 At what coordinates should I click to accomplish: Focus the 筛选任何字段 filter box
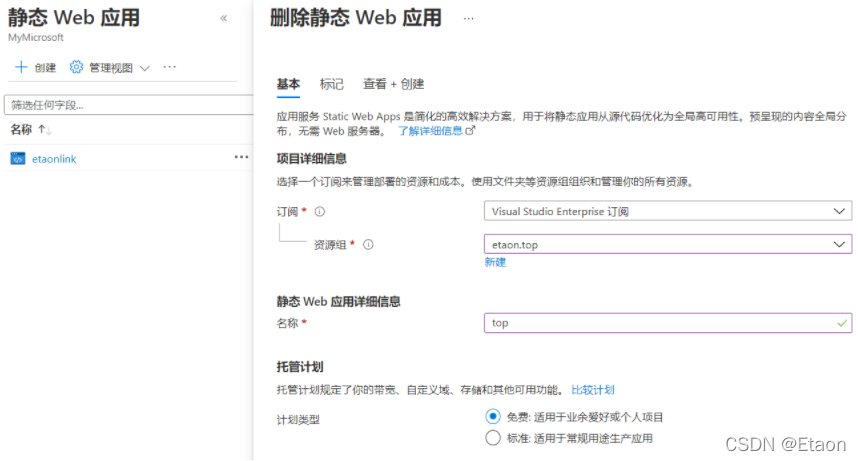pos(128,105)
